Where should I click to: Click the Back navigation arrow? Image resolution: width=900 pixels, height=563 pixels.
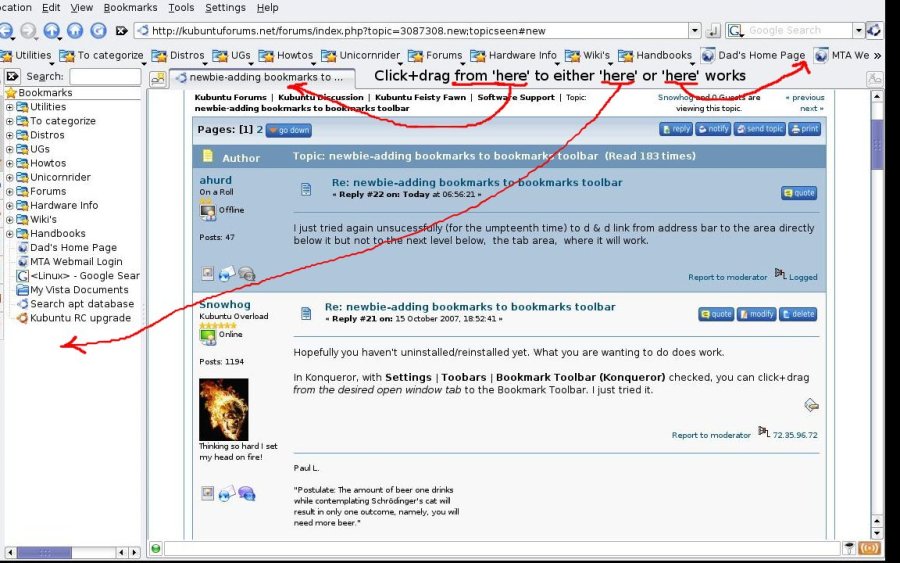coord(5,30)
